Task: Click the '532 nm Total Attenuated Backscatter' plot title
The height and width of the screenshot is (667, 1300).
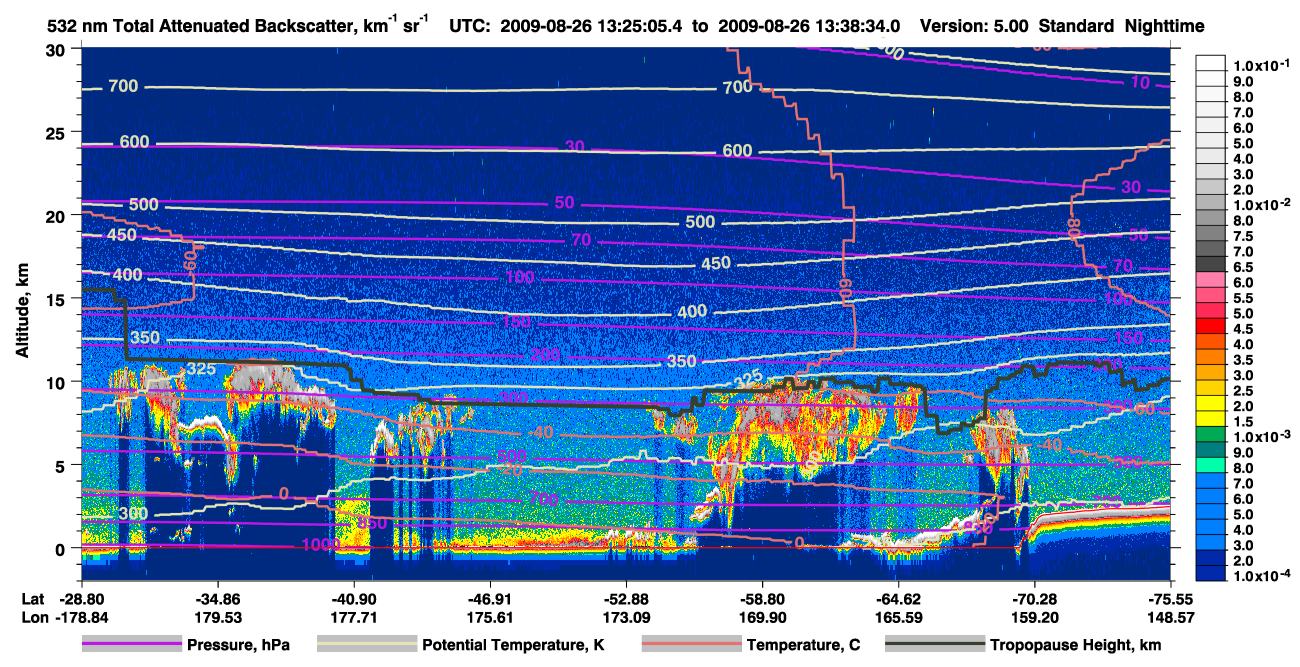Action: pos(239,26)
